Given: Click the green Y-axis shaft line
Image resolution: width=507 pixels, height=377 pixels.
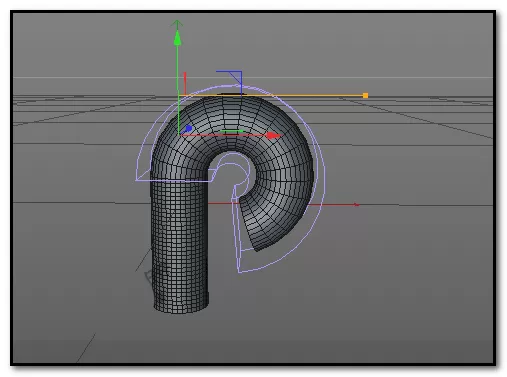Looking at the screenshot, I should pos(178,88).
